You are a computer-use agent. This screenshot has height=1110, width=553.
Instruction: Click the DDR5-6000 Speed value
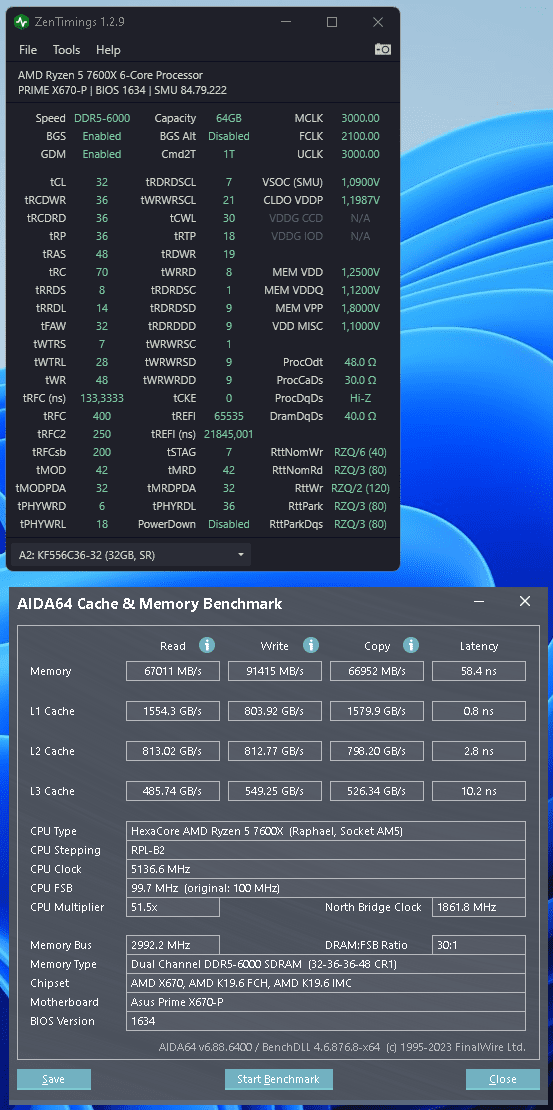click(x=102, y=118)
